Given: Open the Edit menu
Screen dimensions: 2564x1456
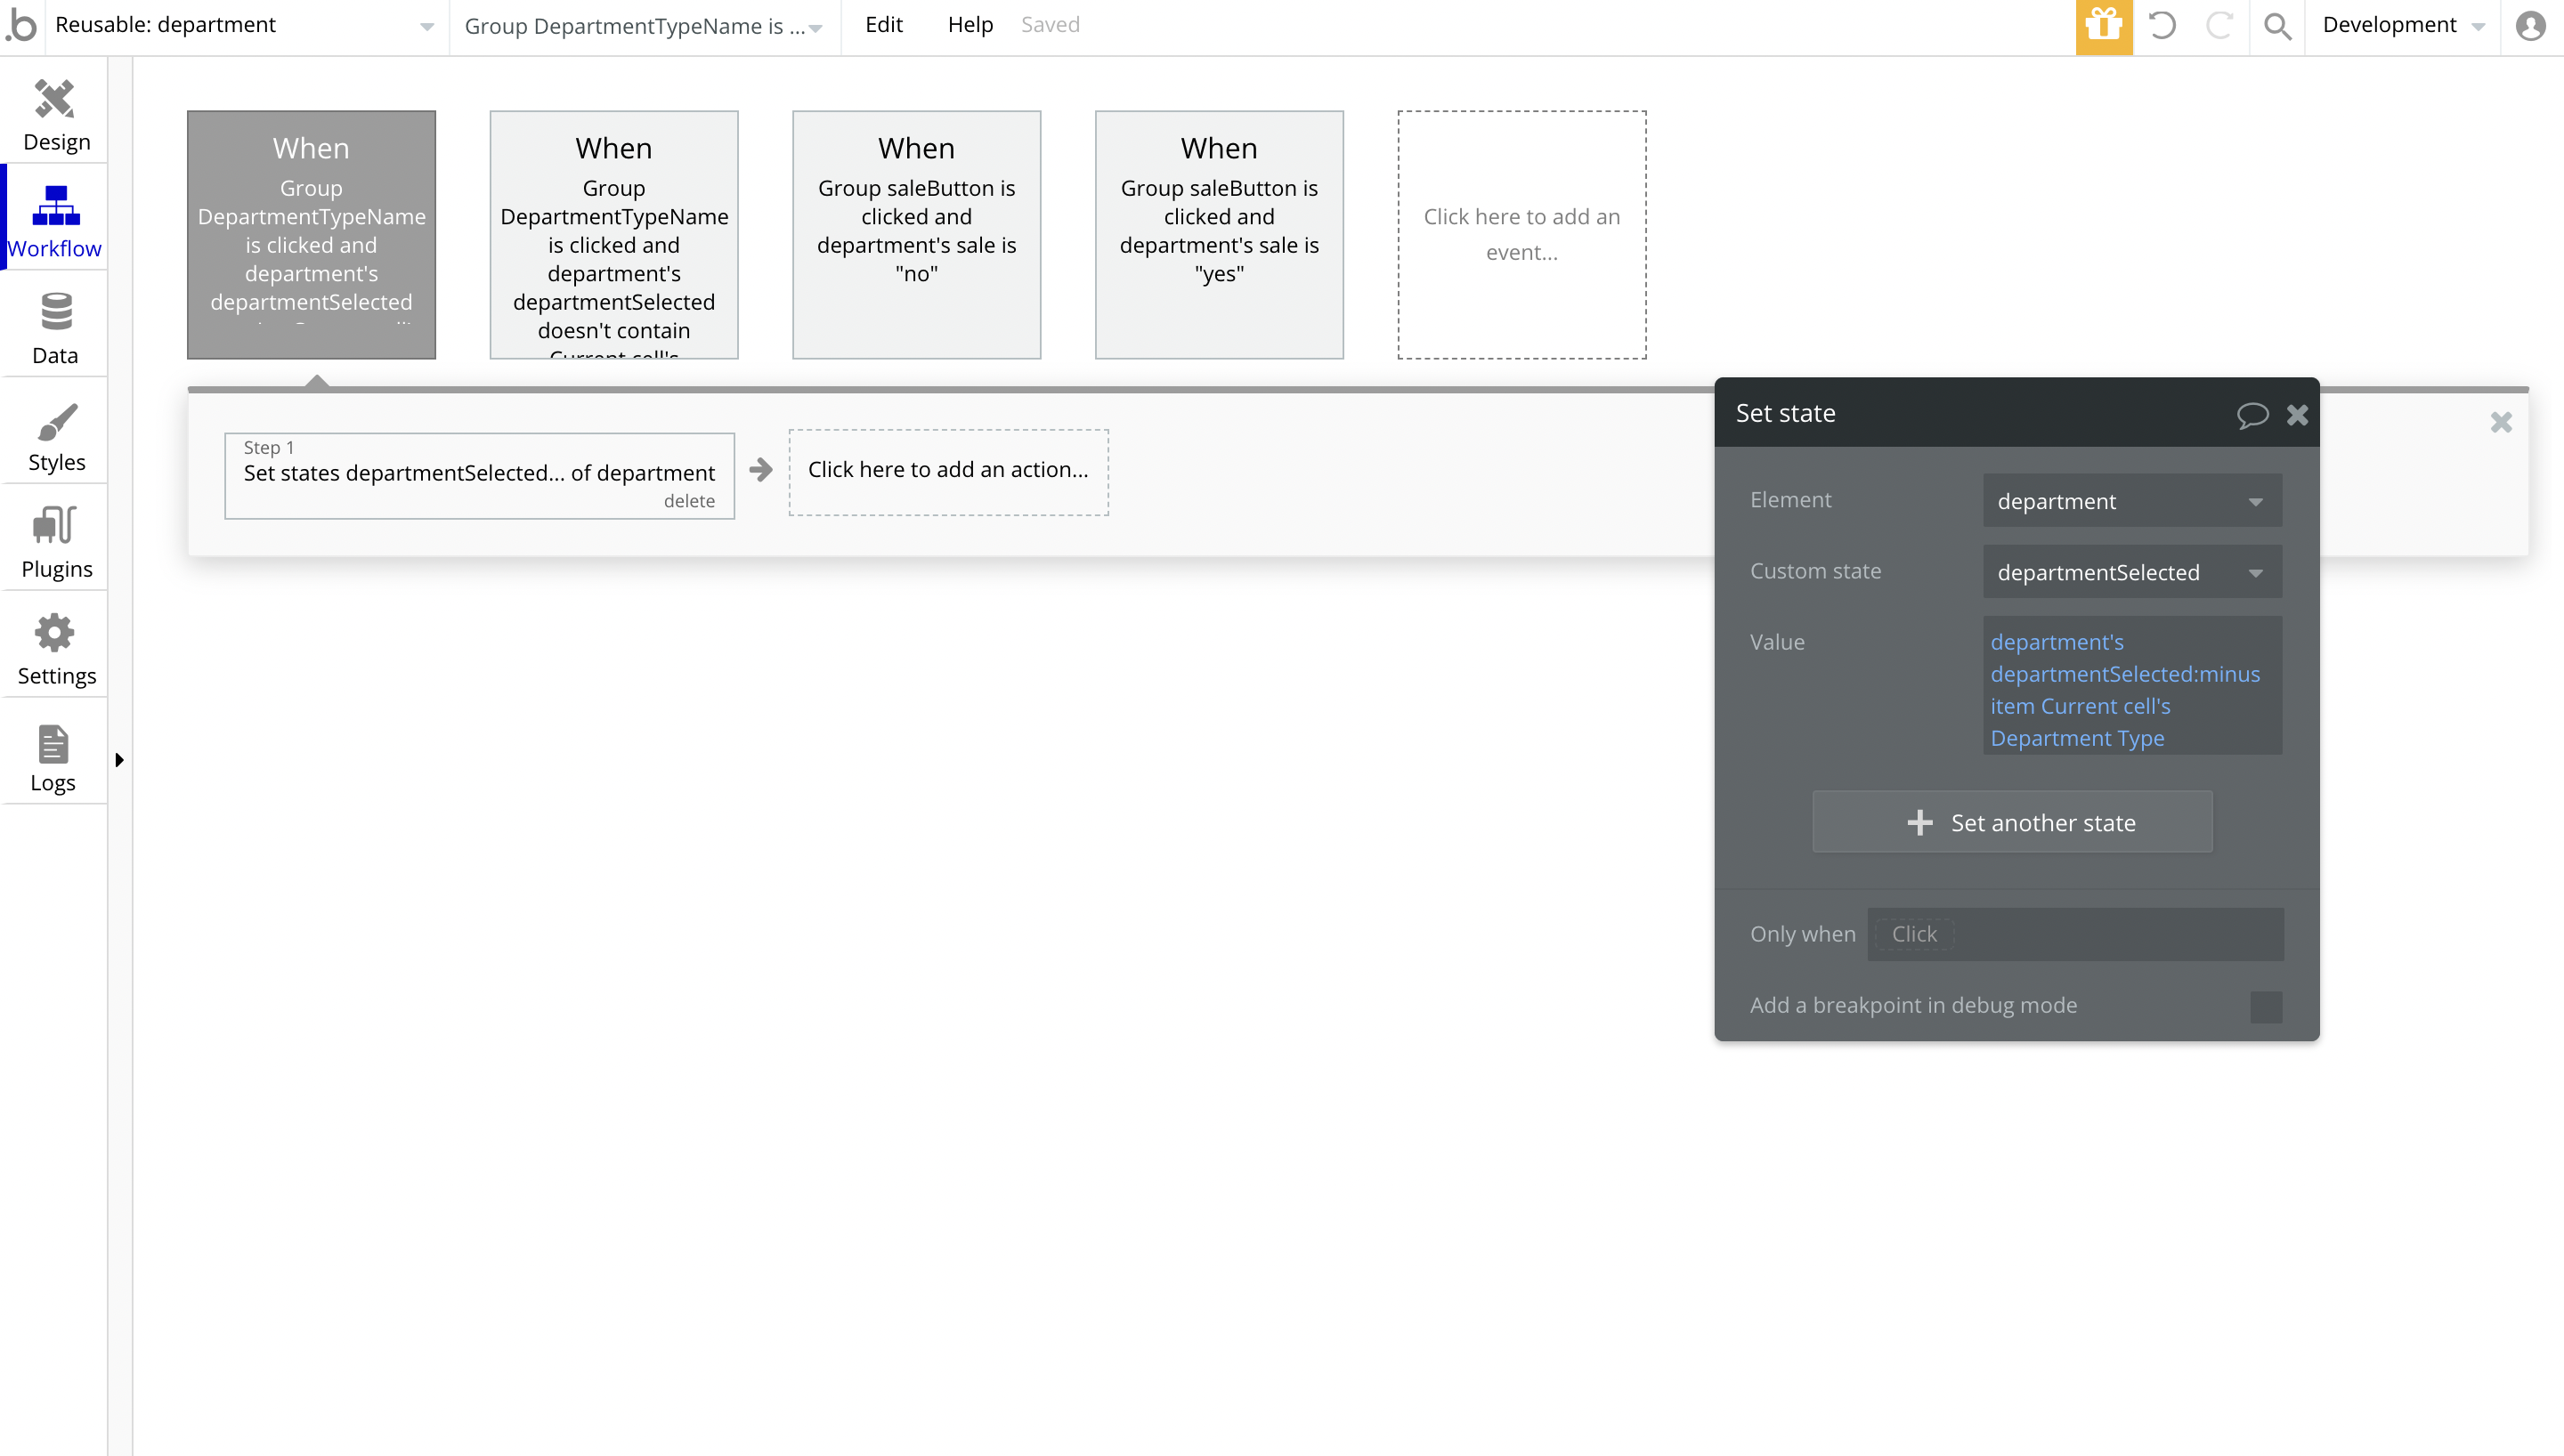Looking at the screenshot, I should [x=883, y=25].
